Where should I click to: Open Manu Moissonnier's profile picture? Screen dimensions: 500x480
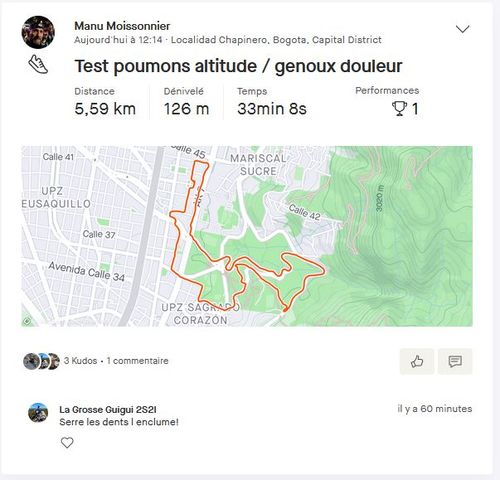(x=38, y=32)
